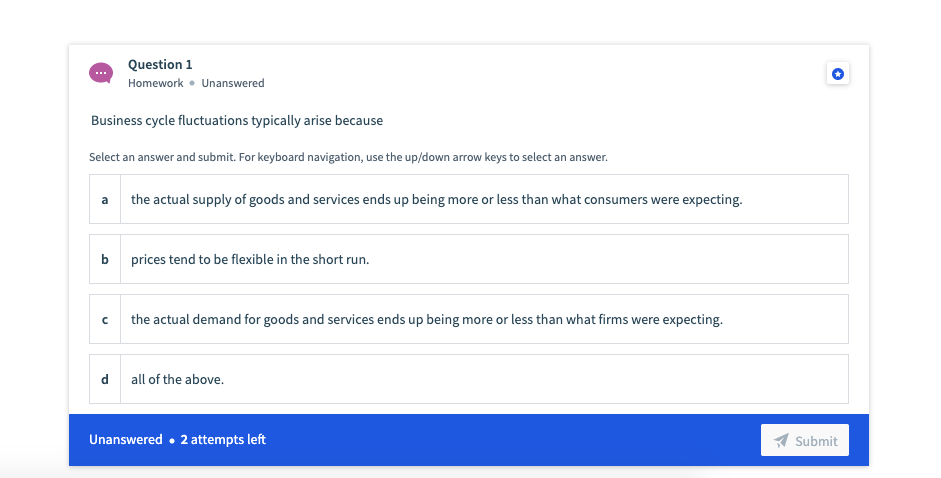Click the '2 attempts left' text
The image size is (941, 478).
pos(223,440)
